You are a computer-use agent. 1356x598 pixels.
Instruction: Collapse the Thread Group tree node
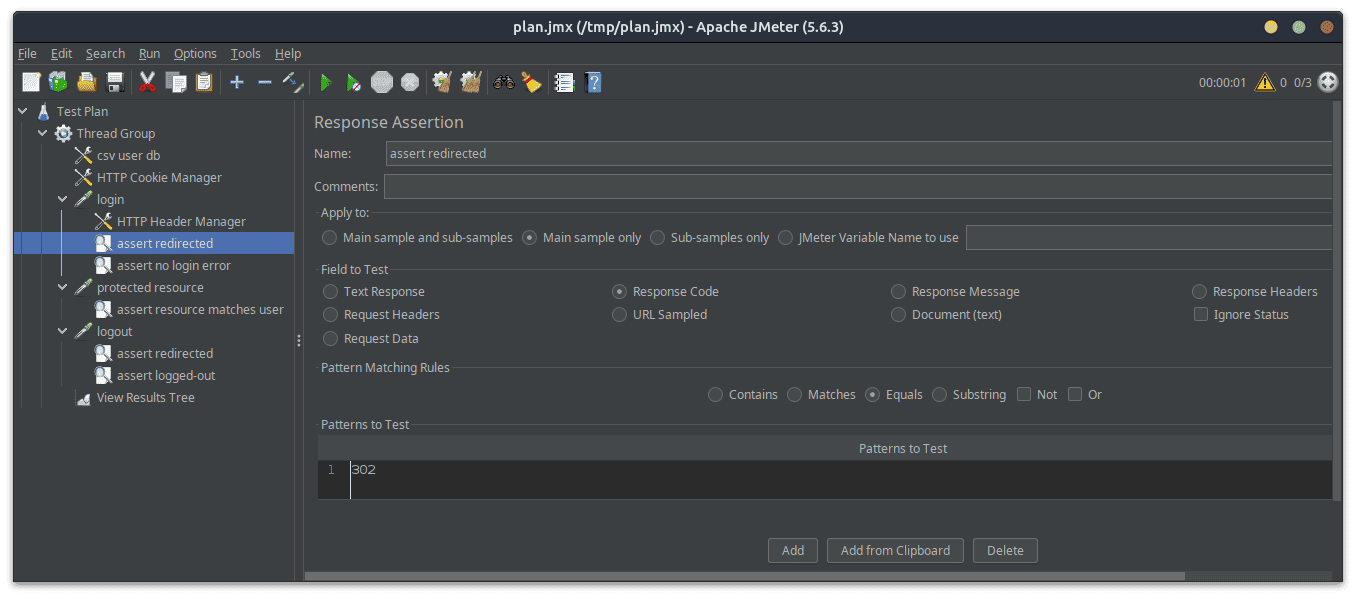point(43,133)
